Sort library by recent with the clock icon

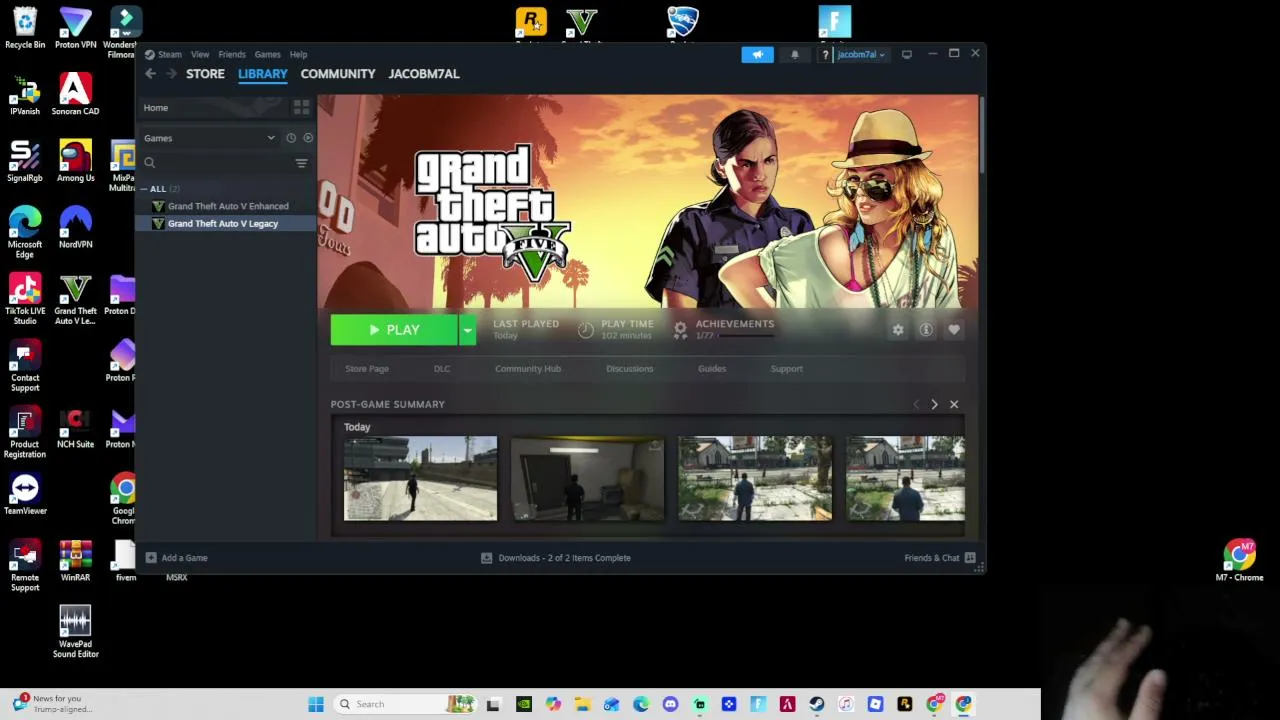291,138
